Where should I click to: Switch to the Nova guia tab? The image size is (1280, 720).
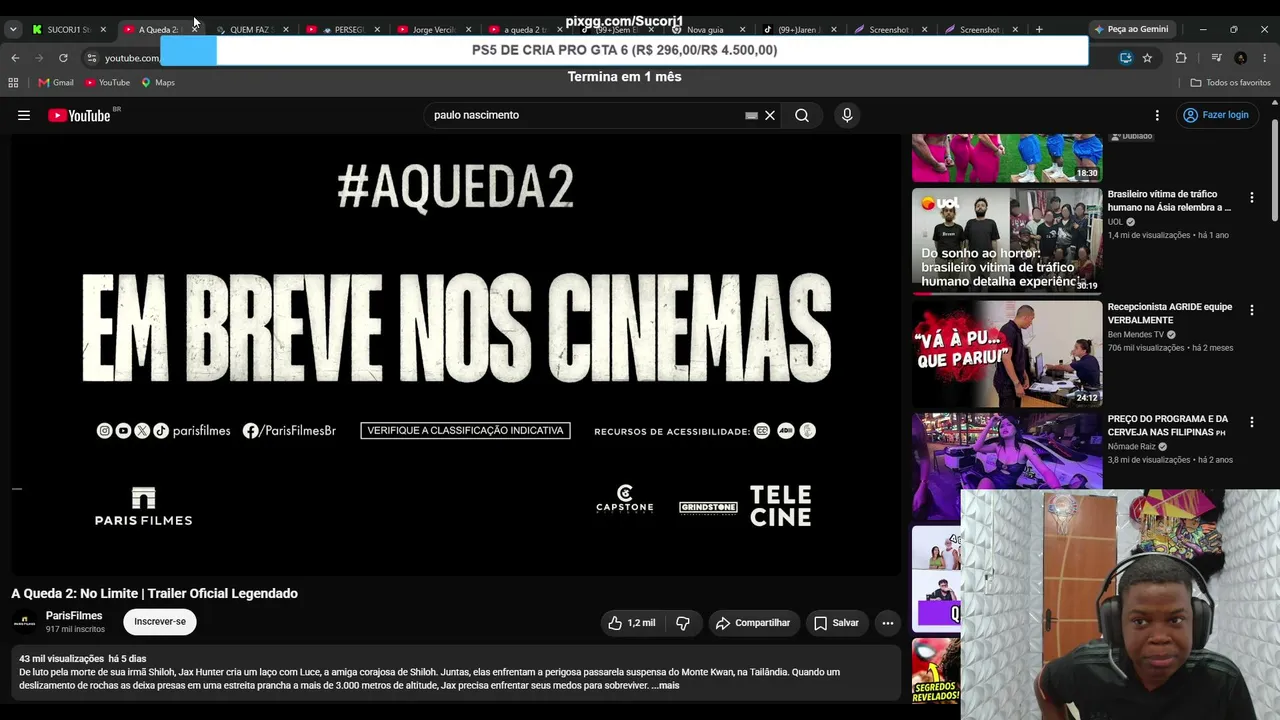coord(708,30)
